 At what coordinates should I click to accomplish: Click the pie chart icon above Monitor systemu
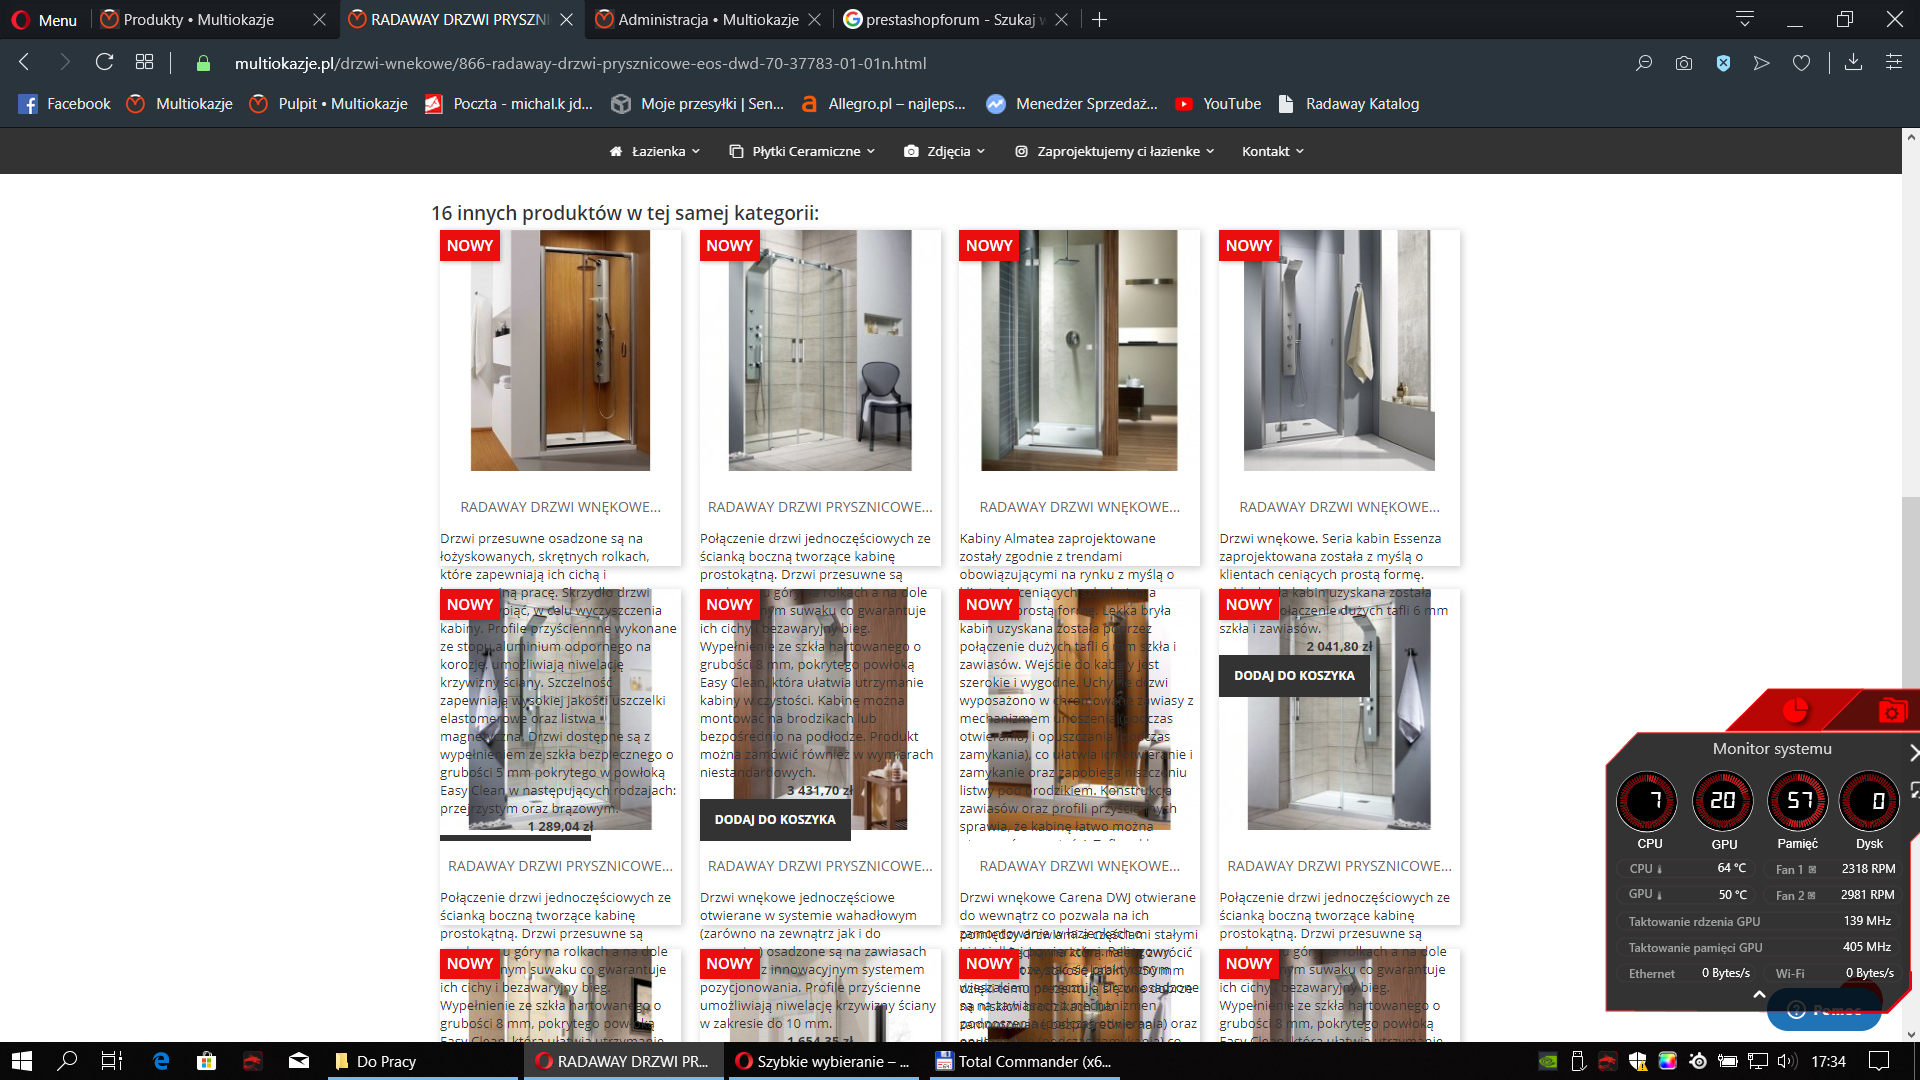(x=1795, y=711)
